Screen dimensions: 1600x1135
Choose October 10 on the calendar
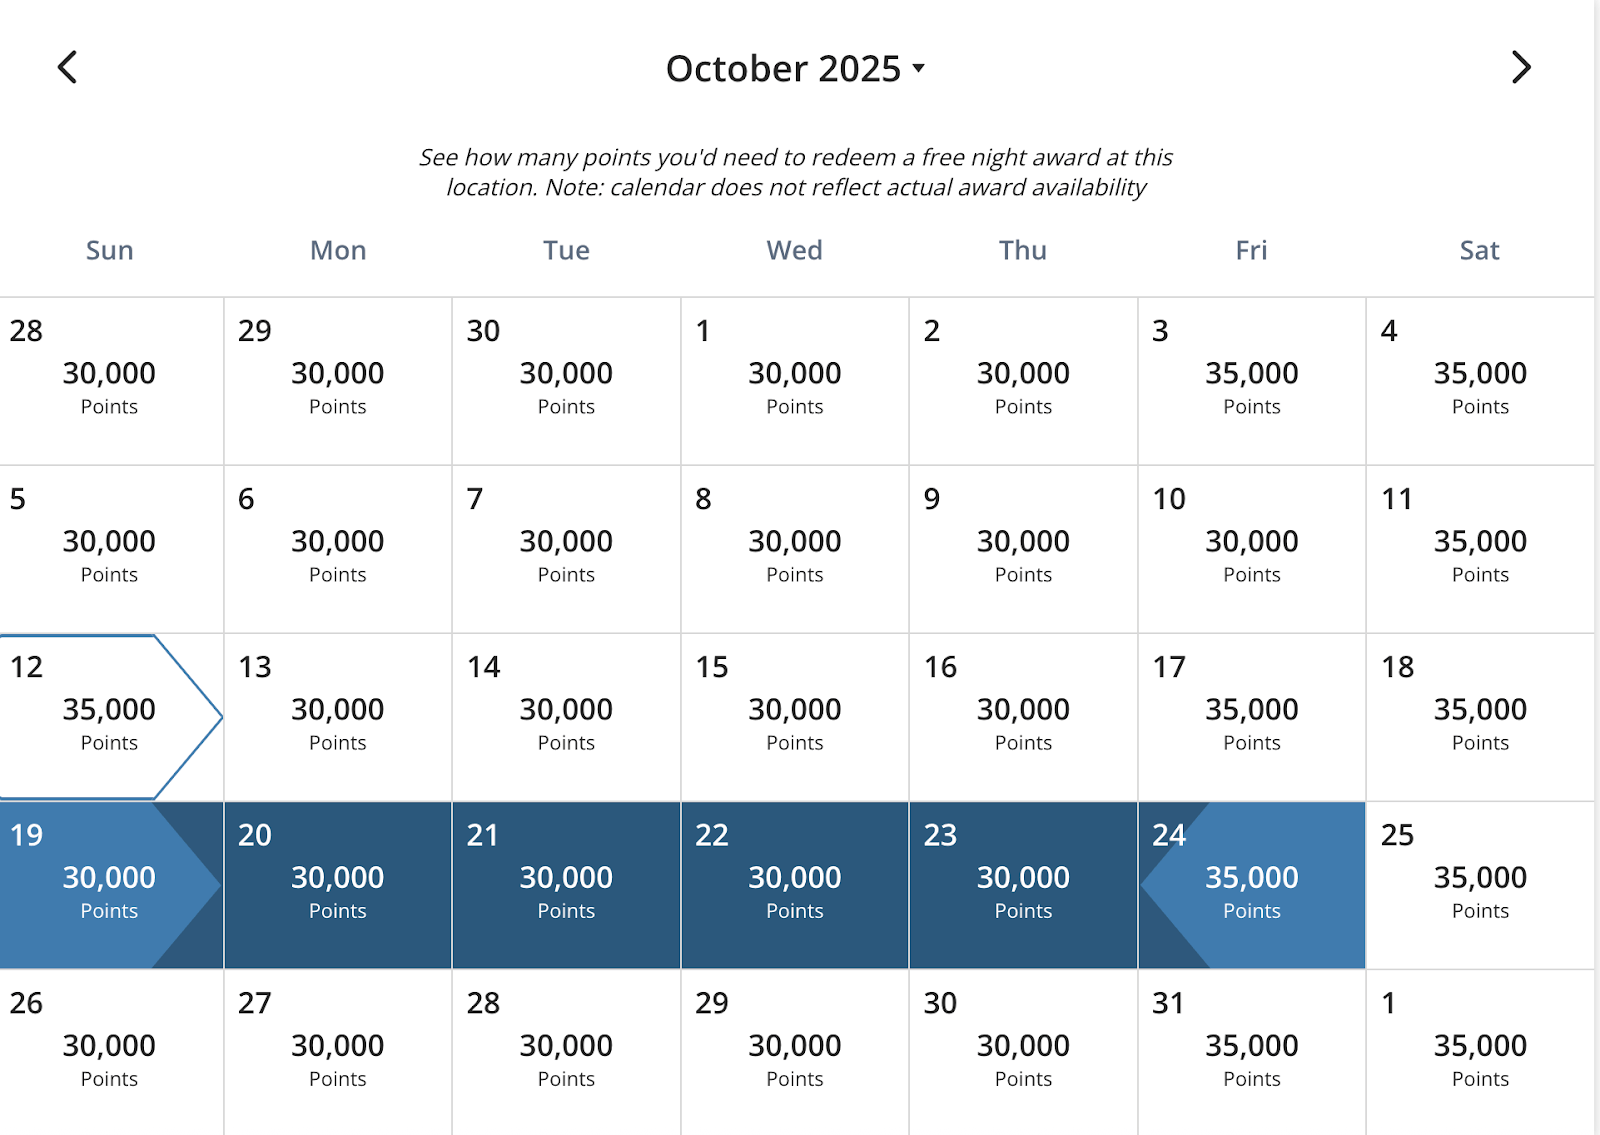1251,549
